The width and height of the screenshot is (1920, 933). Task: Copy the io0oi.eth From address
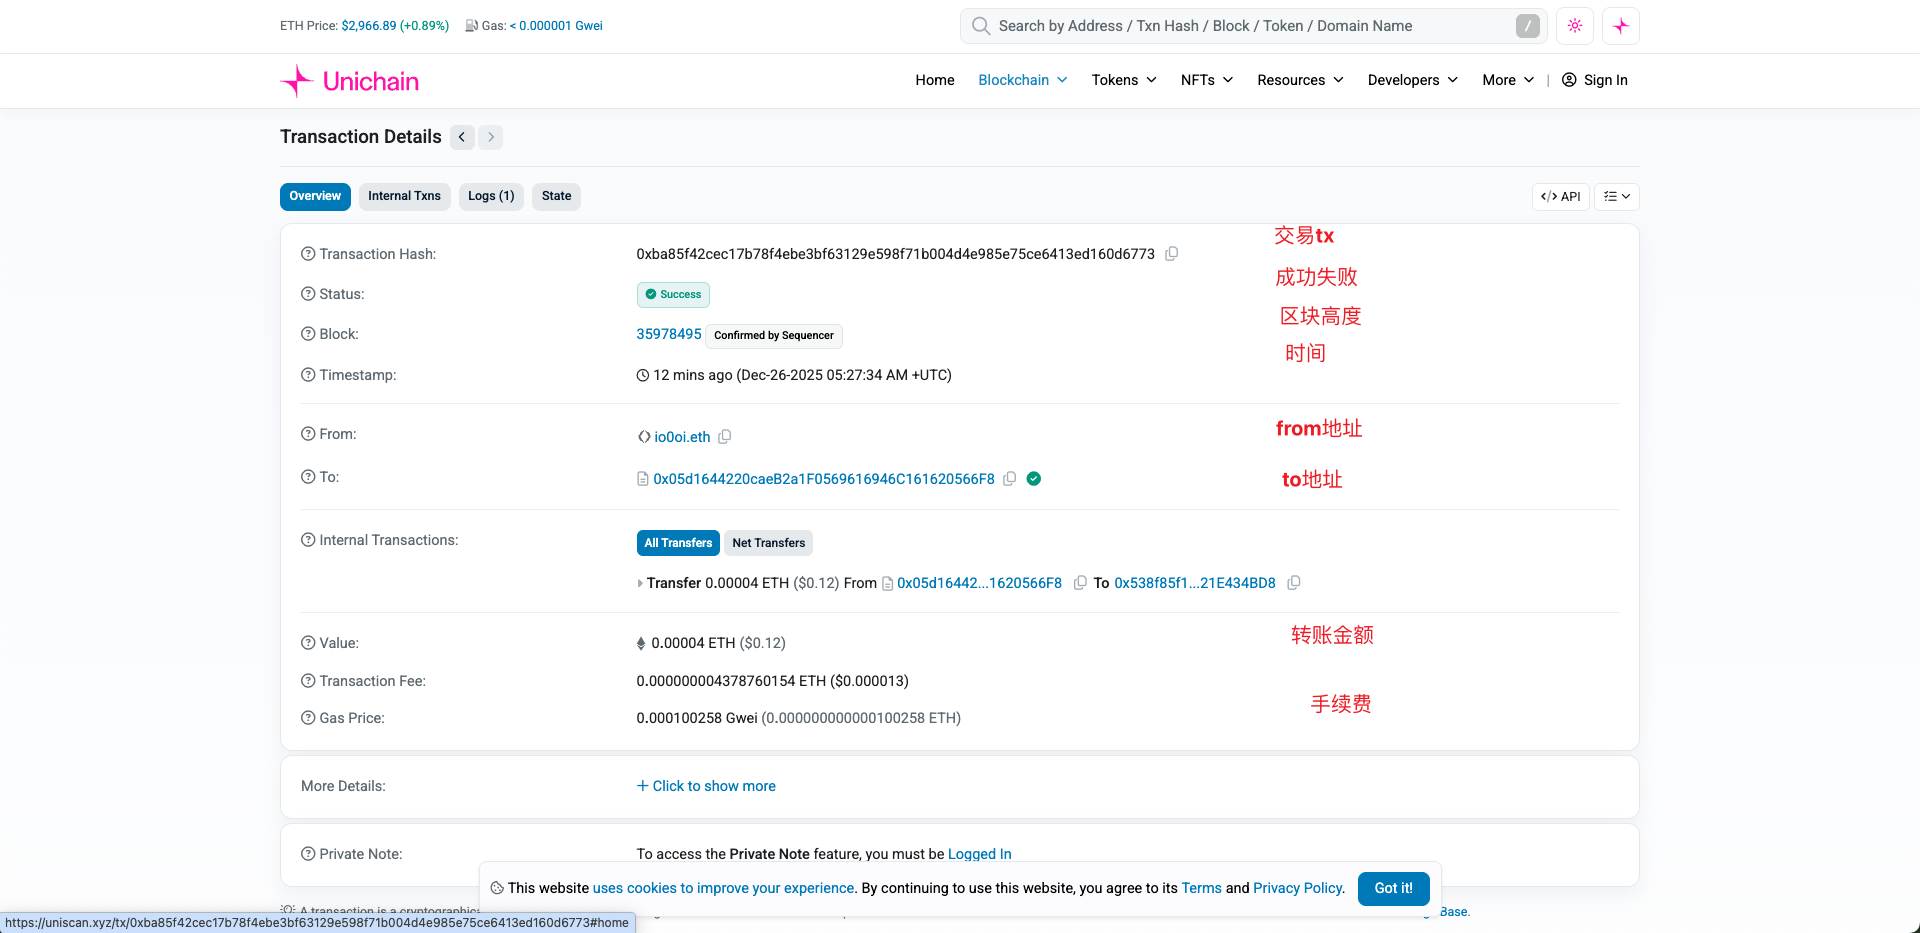(725, 437)
